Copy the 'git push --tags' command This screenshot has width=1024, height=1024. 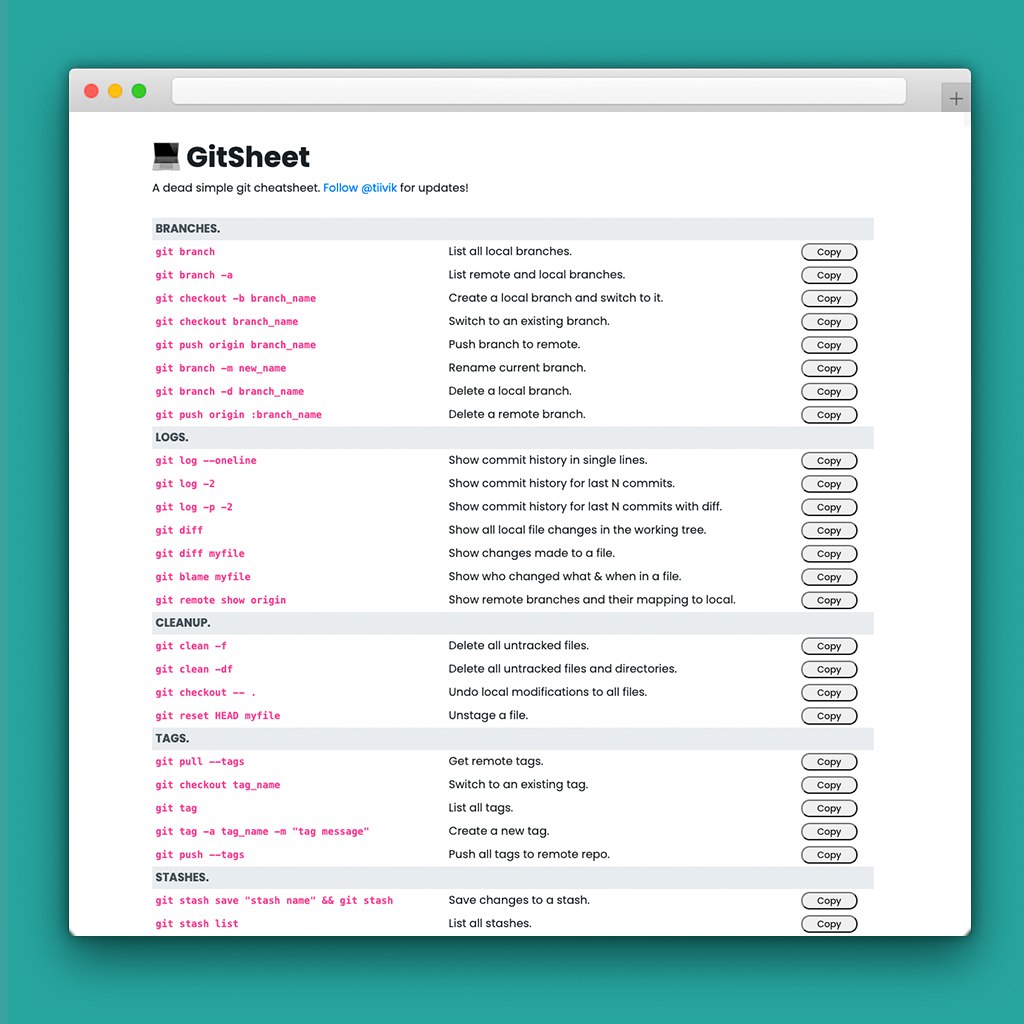tap(829, 855)
